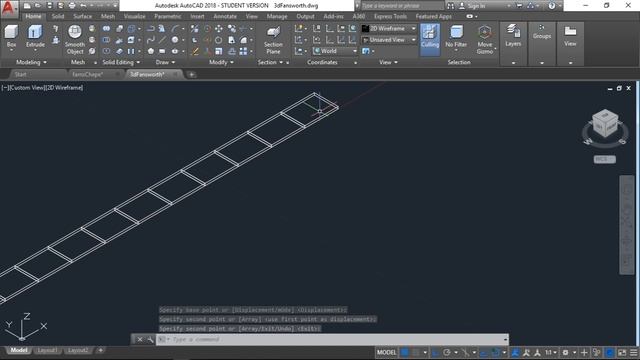640x360 pixels.
Task: Click the command line customize wrench icon
Action: (x=150, y=340)
